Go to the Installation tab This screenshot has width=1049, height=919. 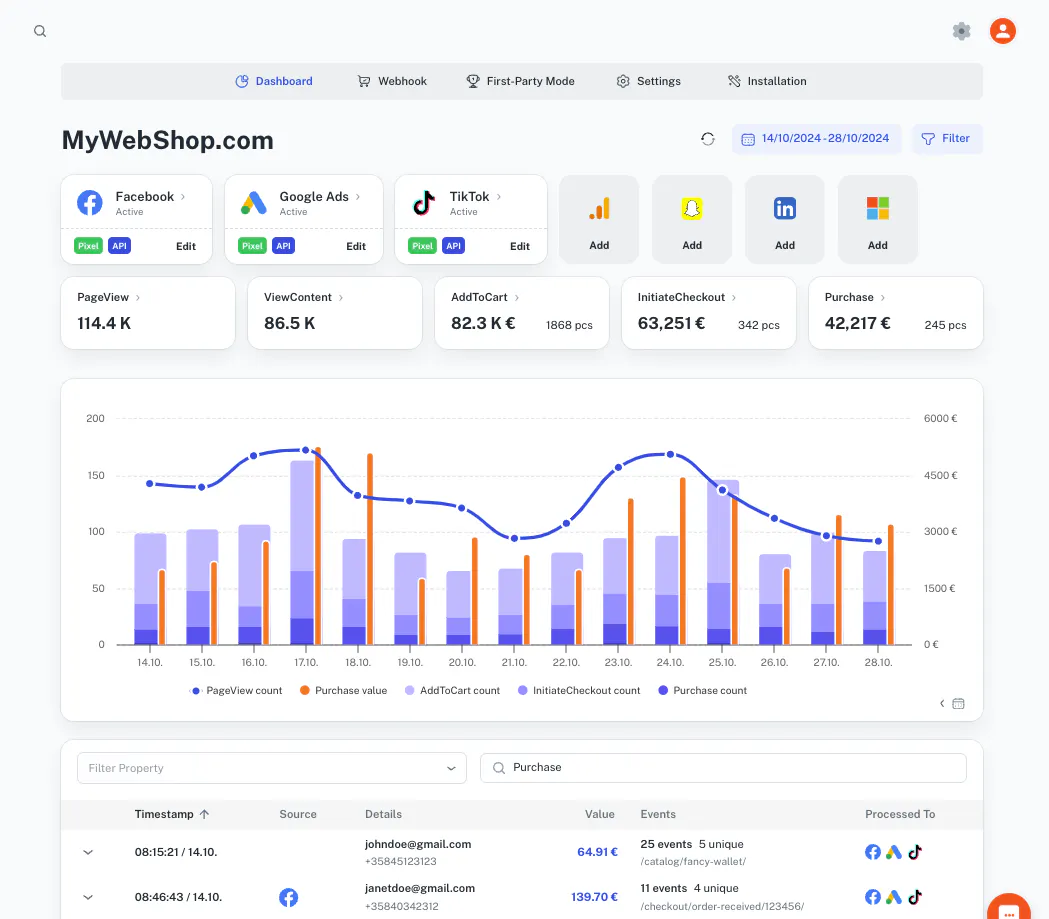pyautogui.click(x=767, y=81)
